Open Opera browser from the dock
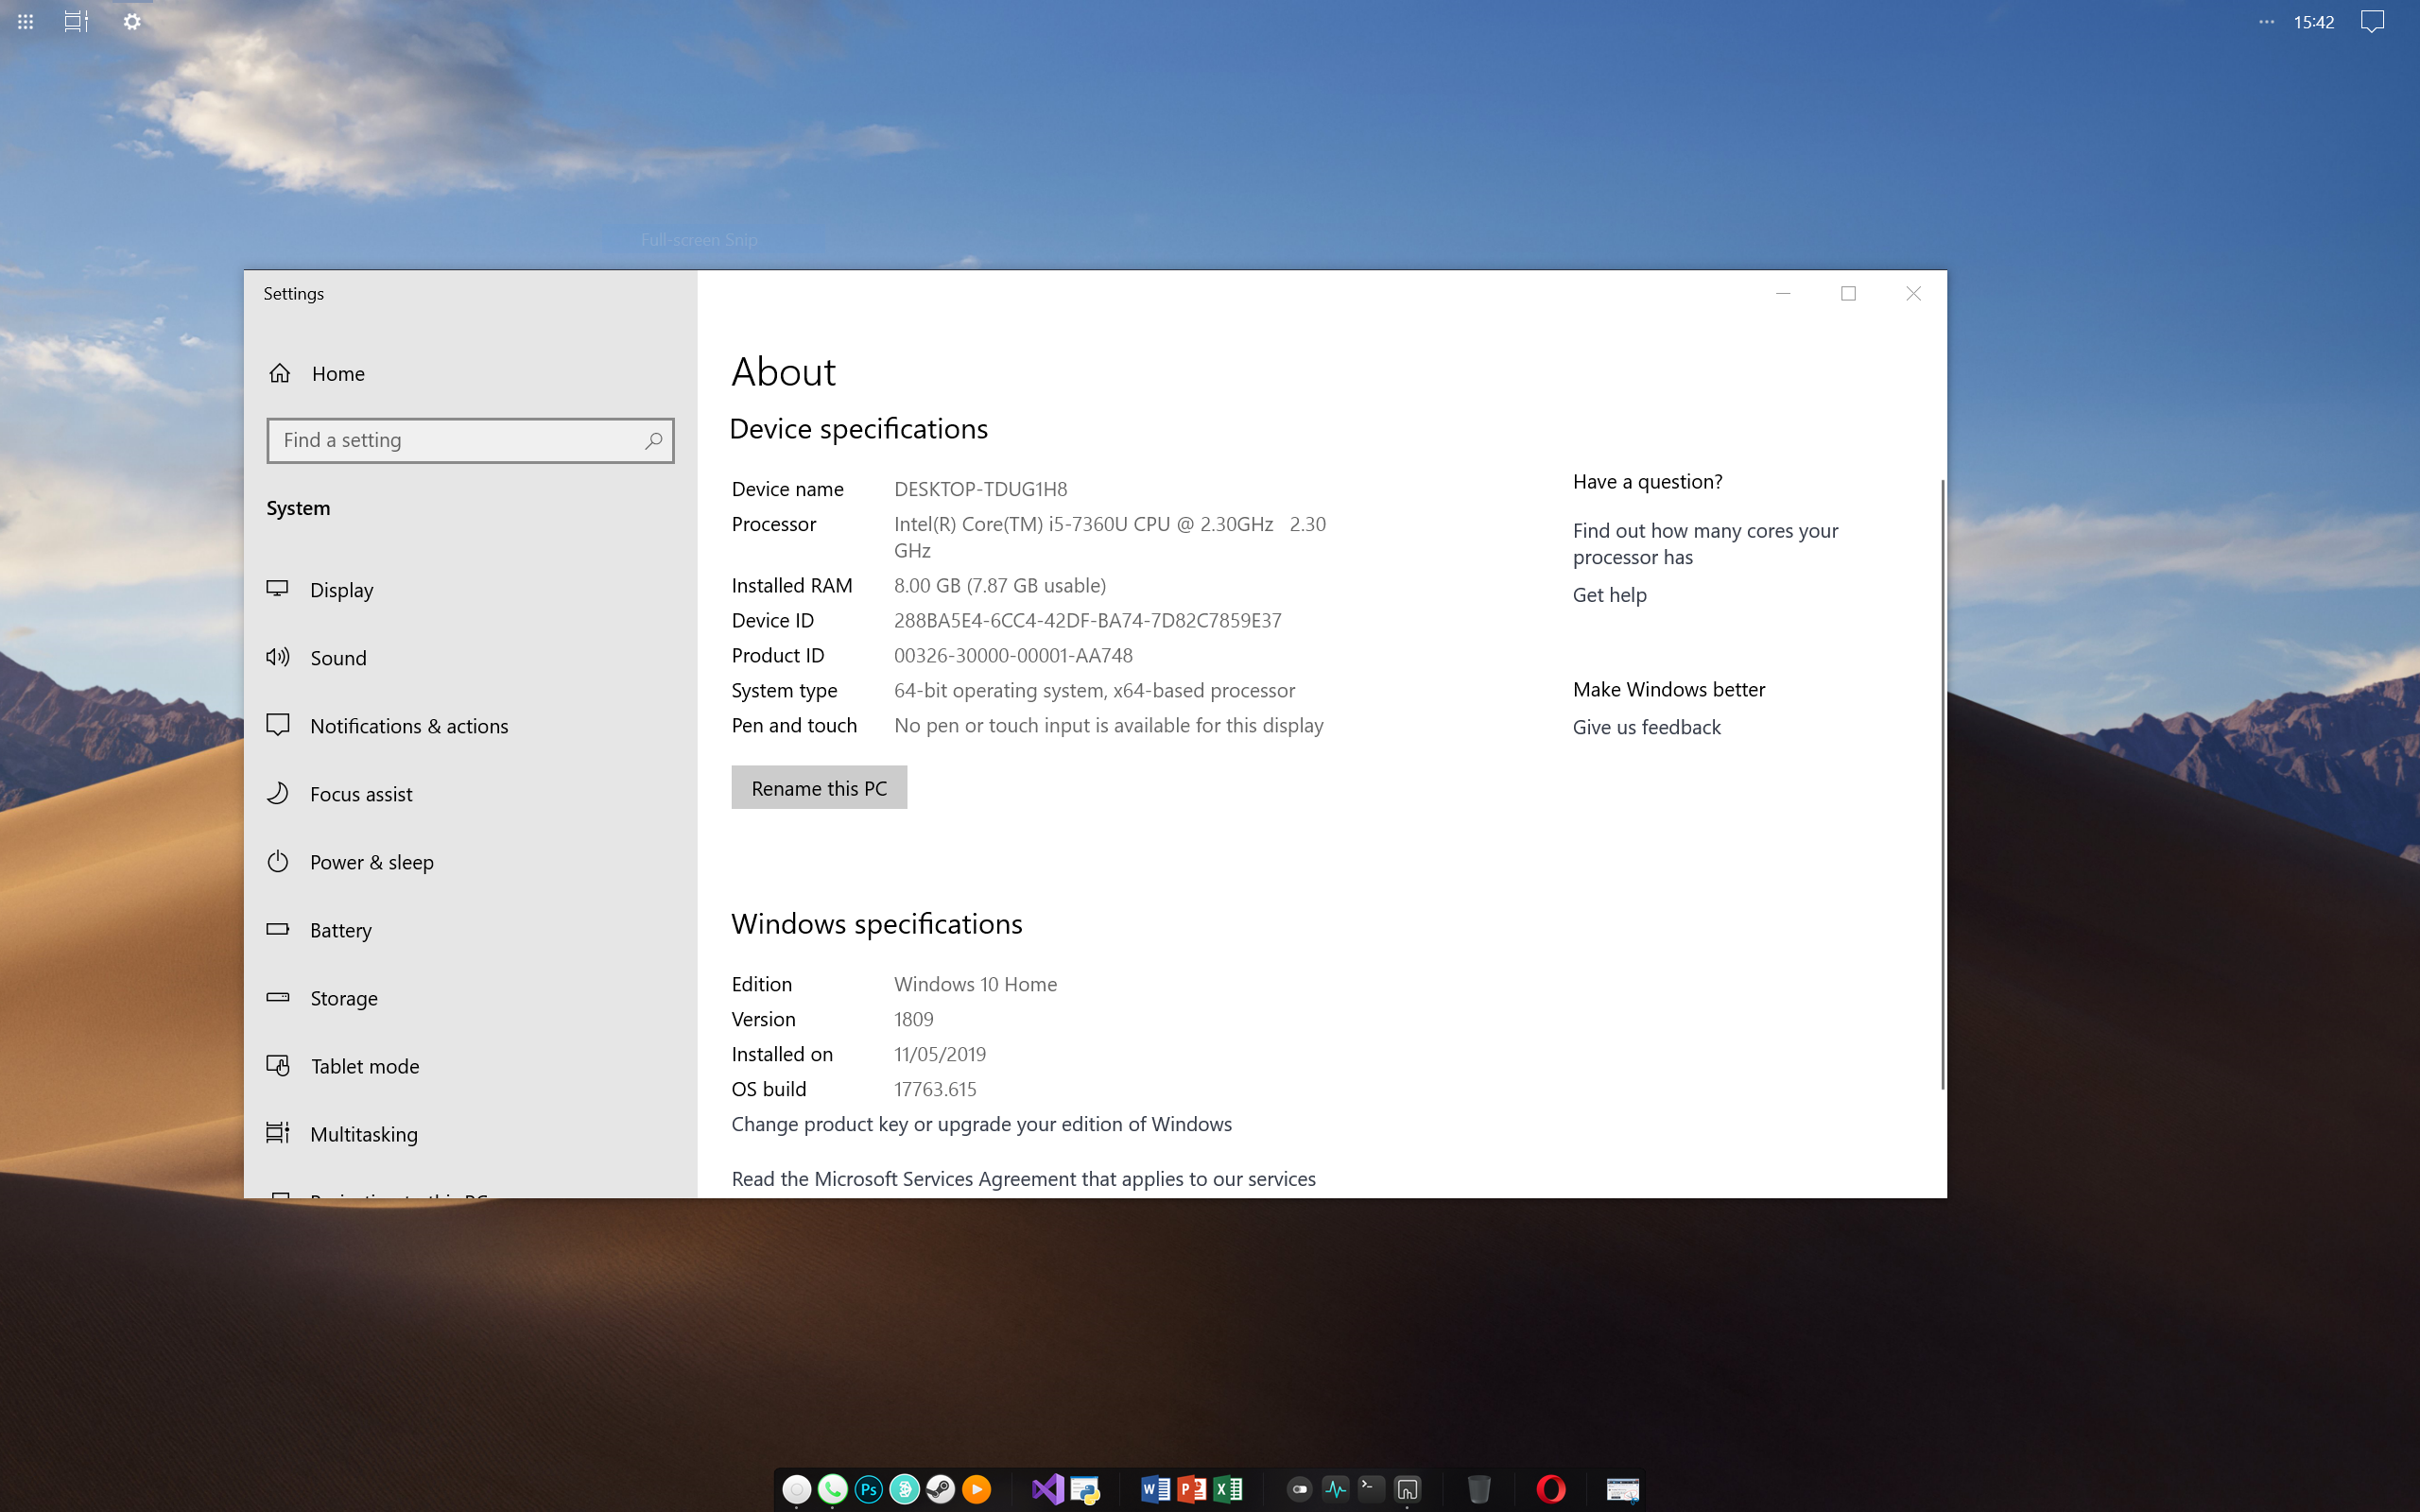This screenshot has width=2420, height=1512. tap(1550, 1489)
